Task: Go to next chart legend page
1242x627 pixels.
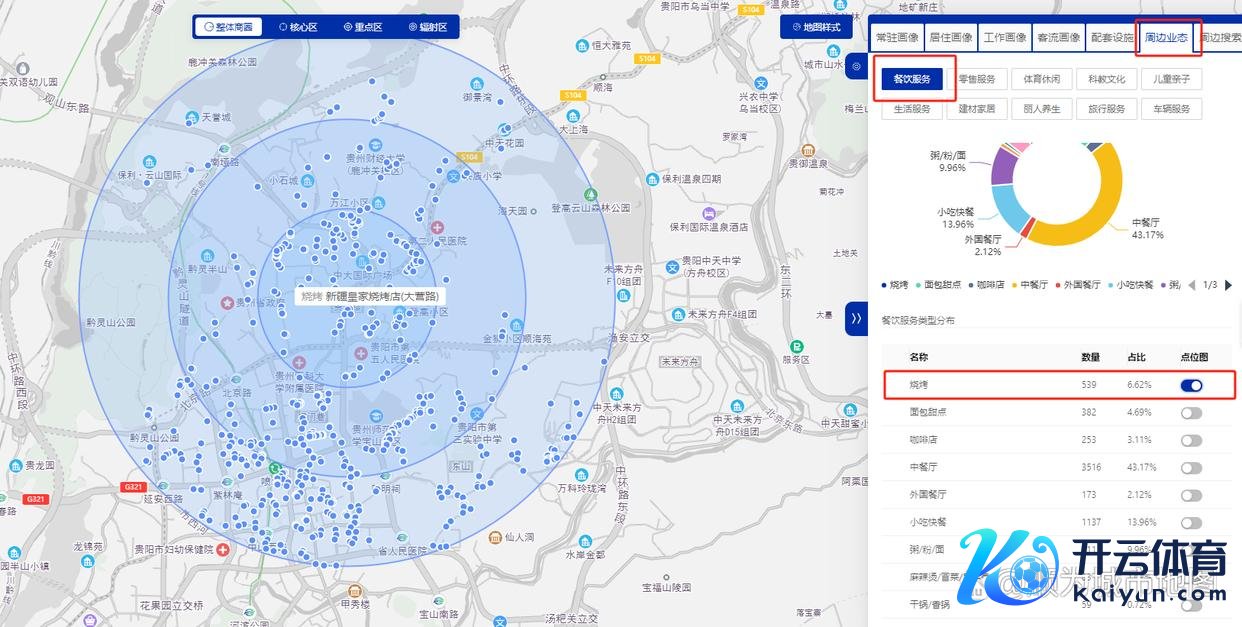Action: [x=1227, y=285]
